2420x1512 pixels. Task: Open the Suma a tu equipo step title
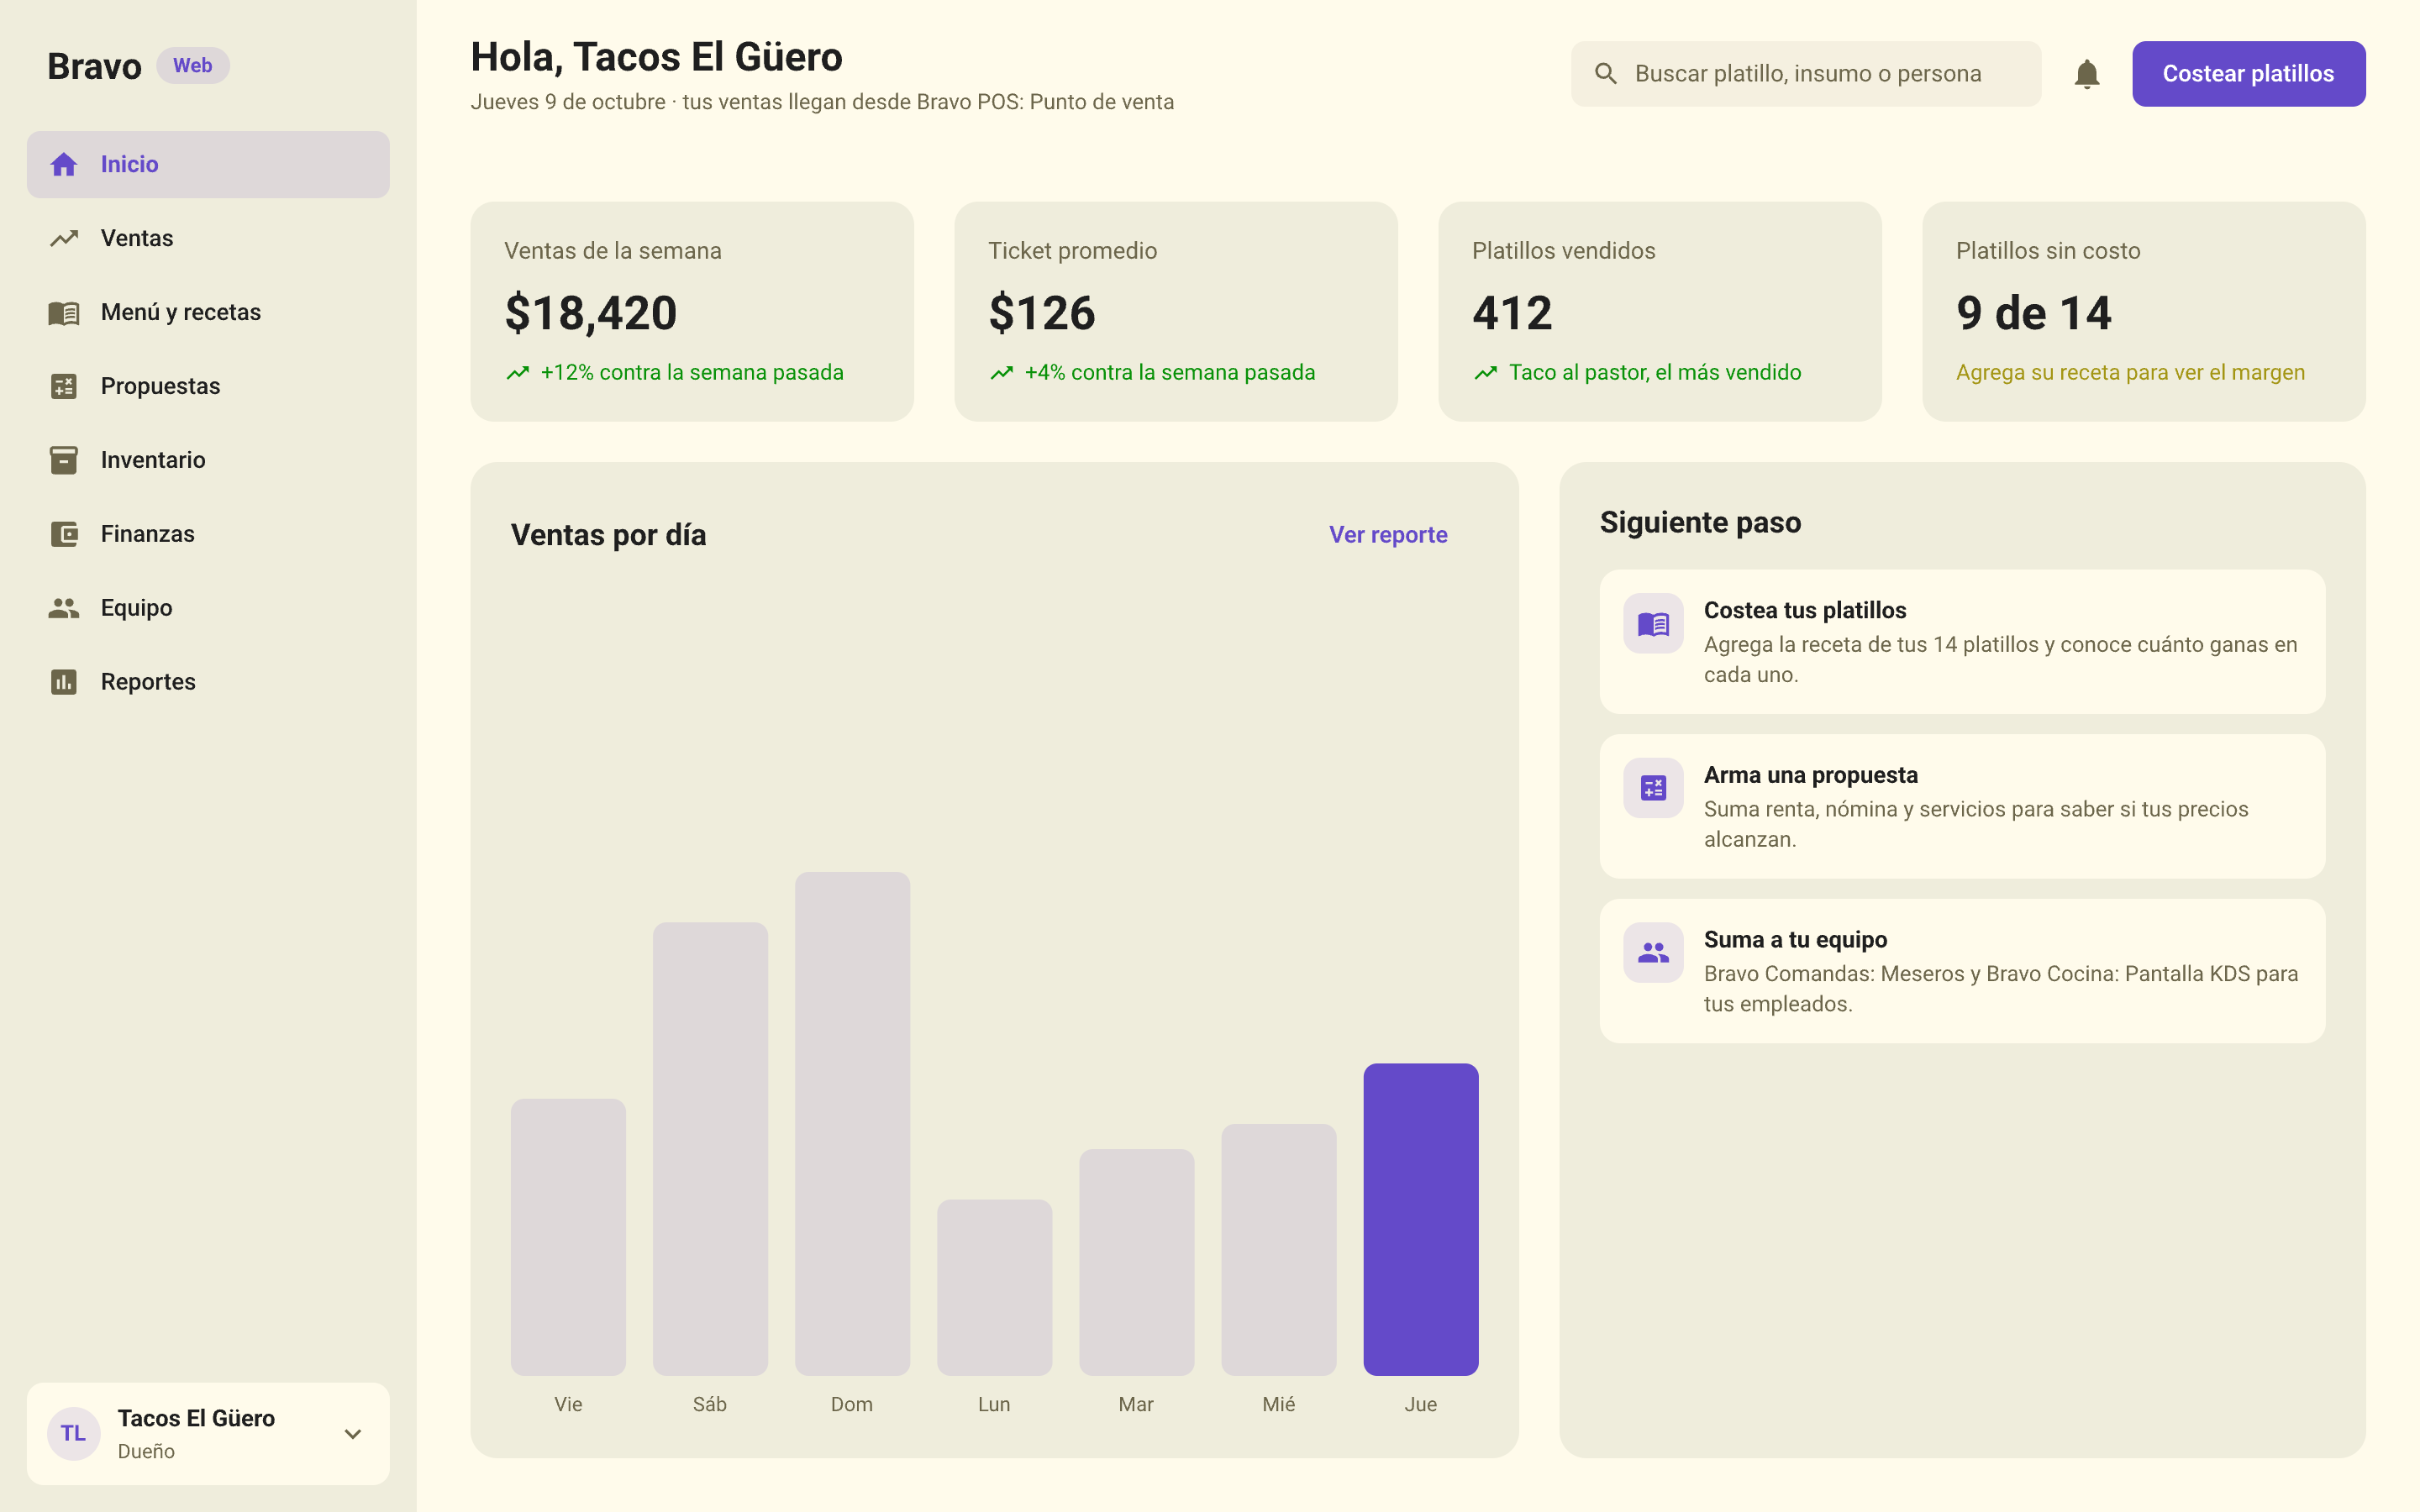1795,940
